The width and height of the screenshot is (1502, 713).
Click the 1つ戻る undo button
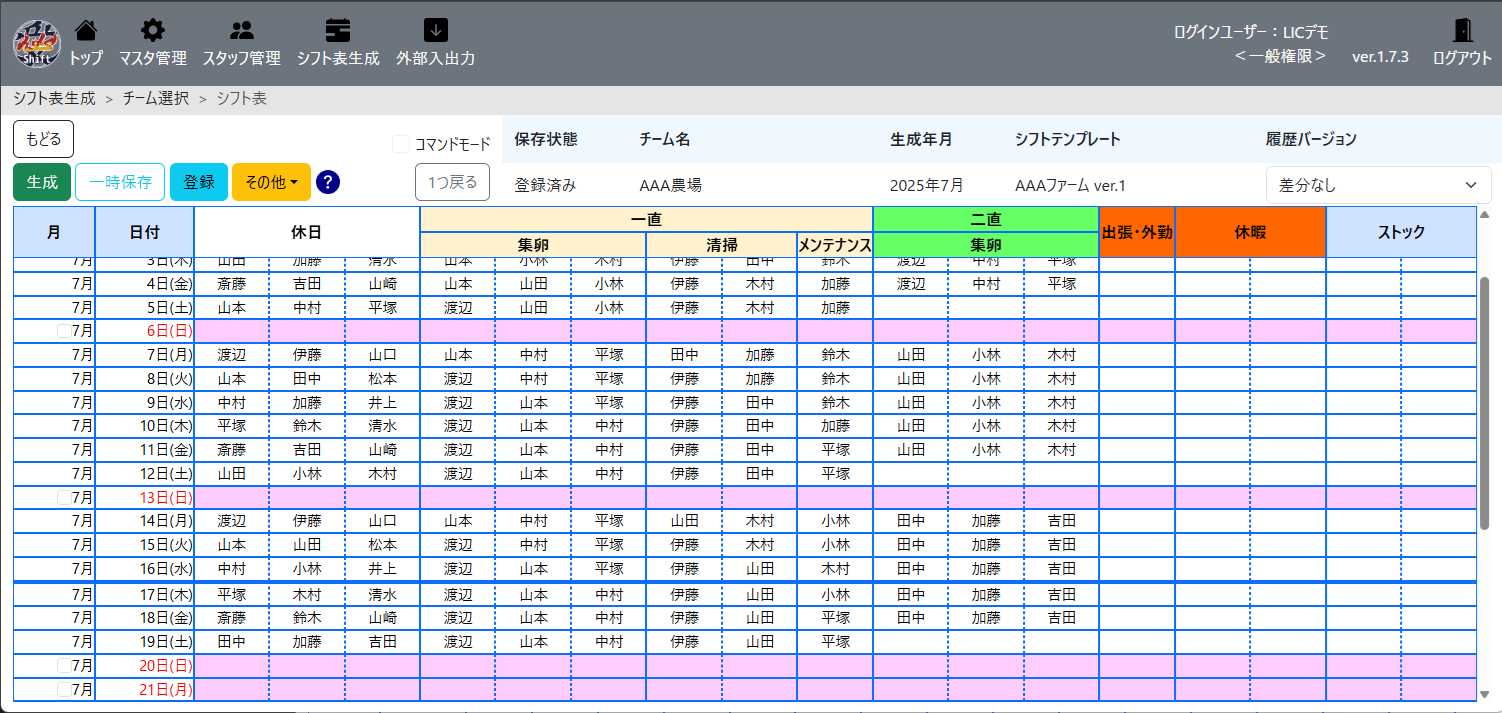[452, 182]
